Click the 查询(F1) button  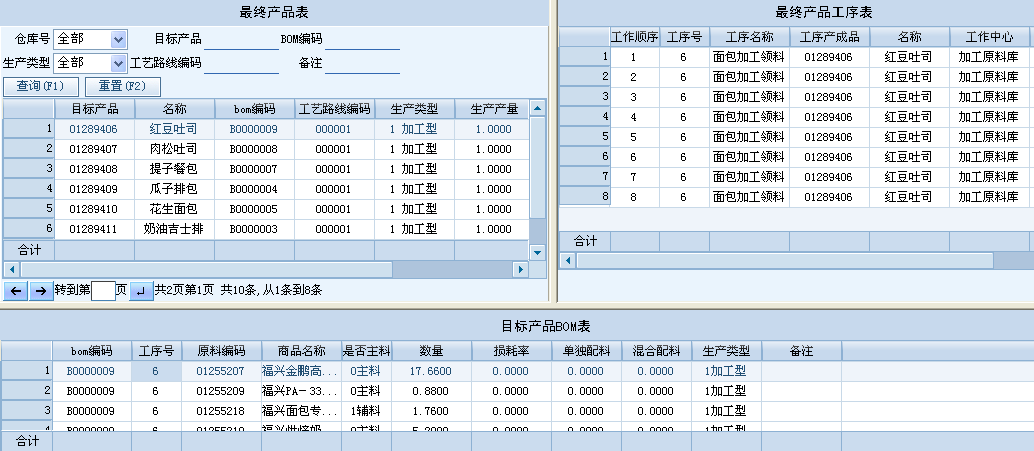41,86
